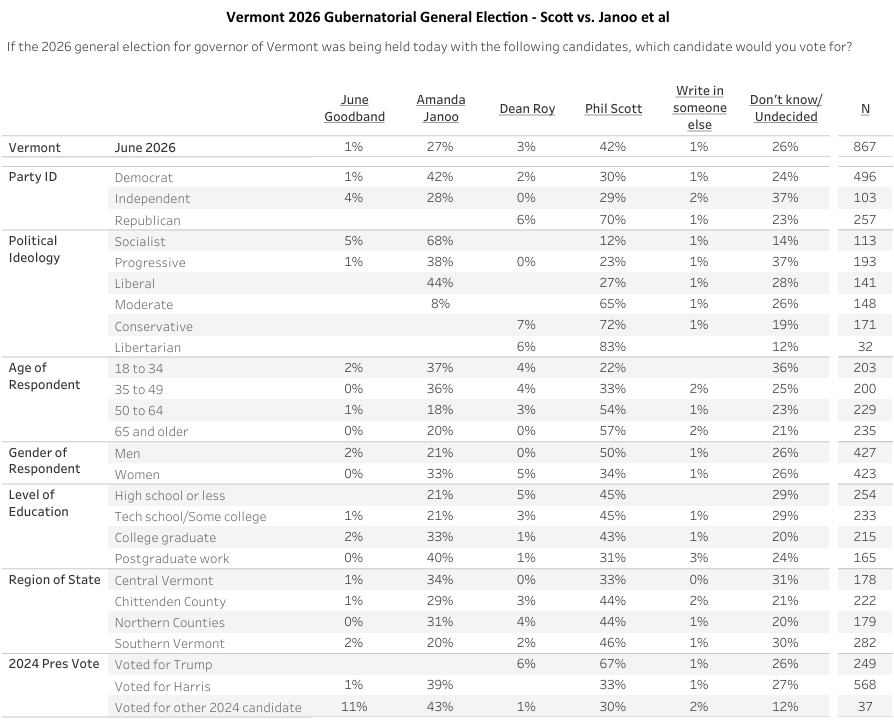Click the N column header

(x=865, y=109)
